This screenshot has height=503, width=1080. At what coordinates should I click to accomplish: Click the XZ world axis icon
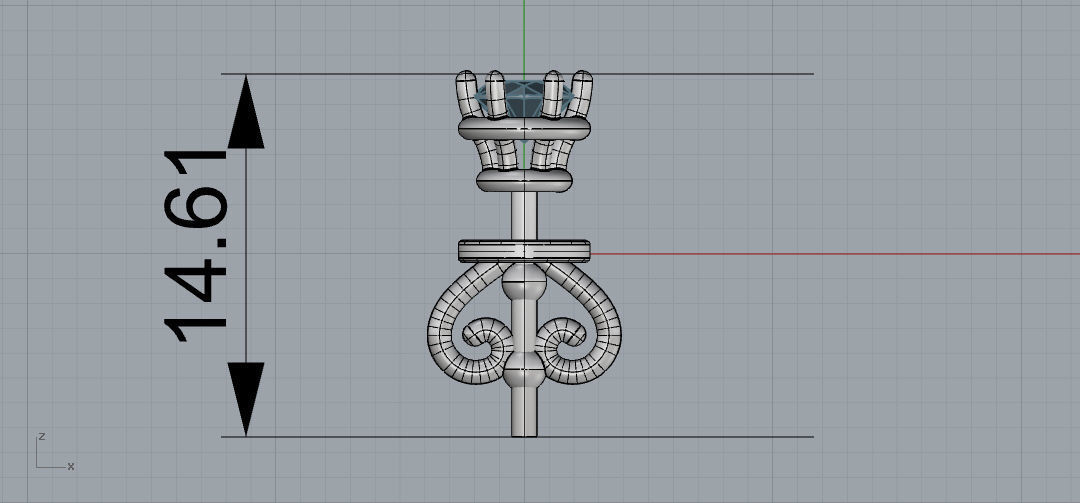(x=54, y=452)
